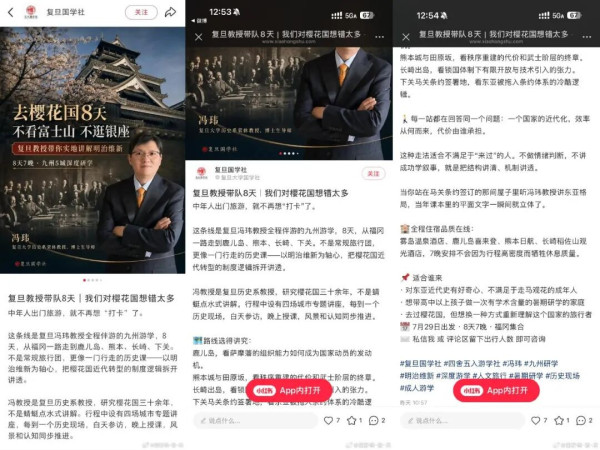Tap the 说点什么 comment field in the right panel
Viewport: 600px width, 450px height.
[x=463, y=421]
